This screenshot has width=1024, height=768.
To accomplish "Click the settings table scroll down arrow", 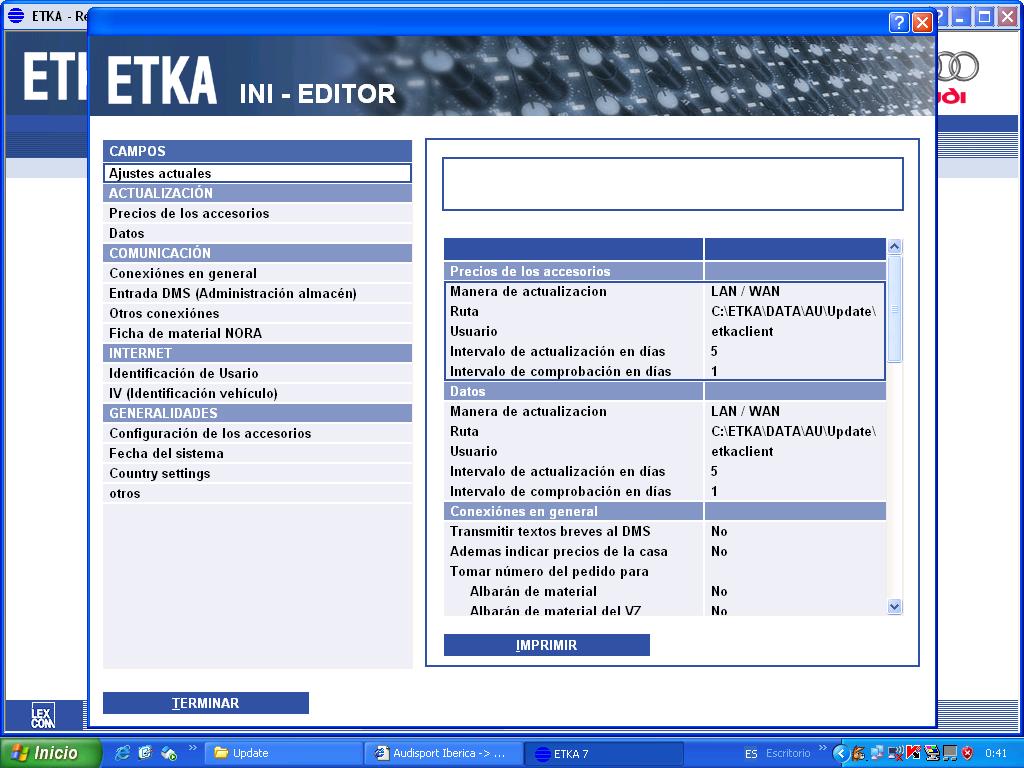I will coord(895,607).
